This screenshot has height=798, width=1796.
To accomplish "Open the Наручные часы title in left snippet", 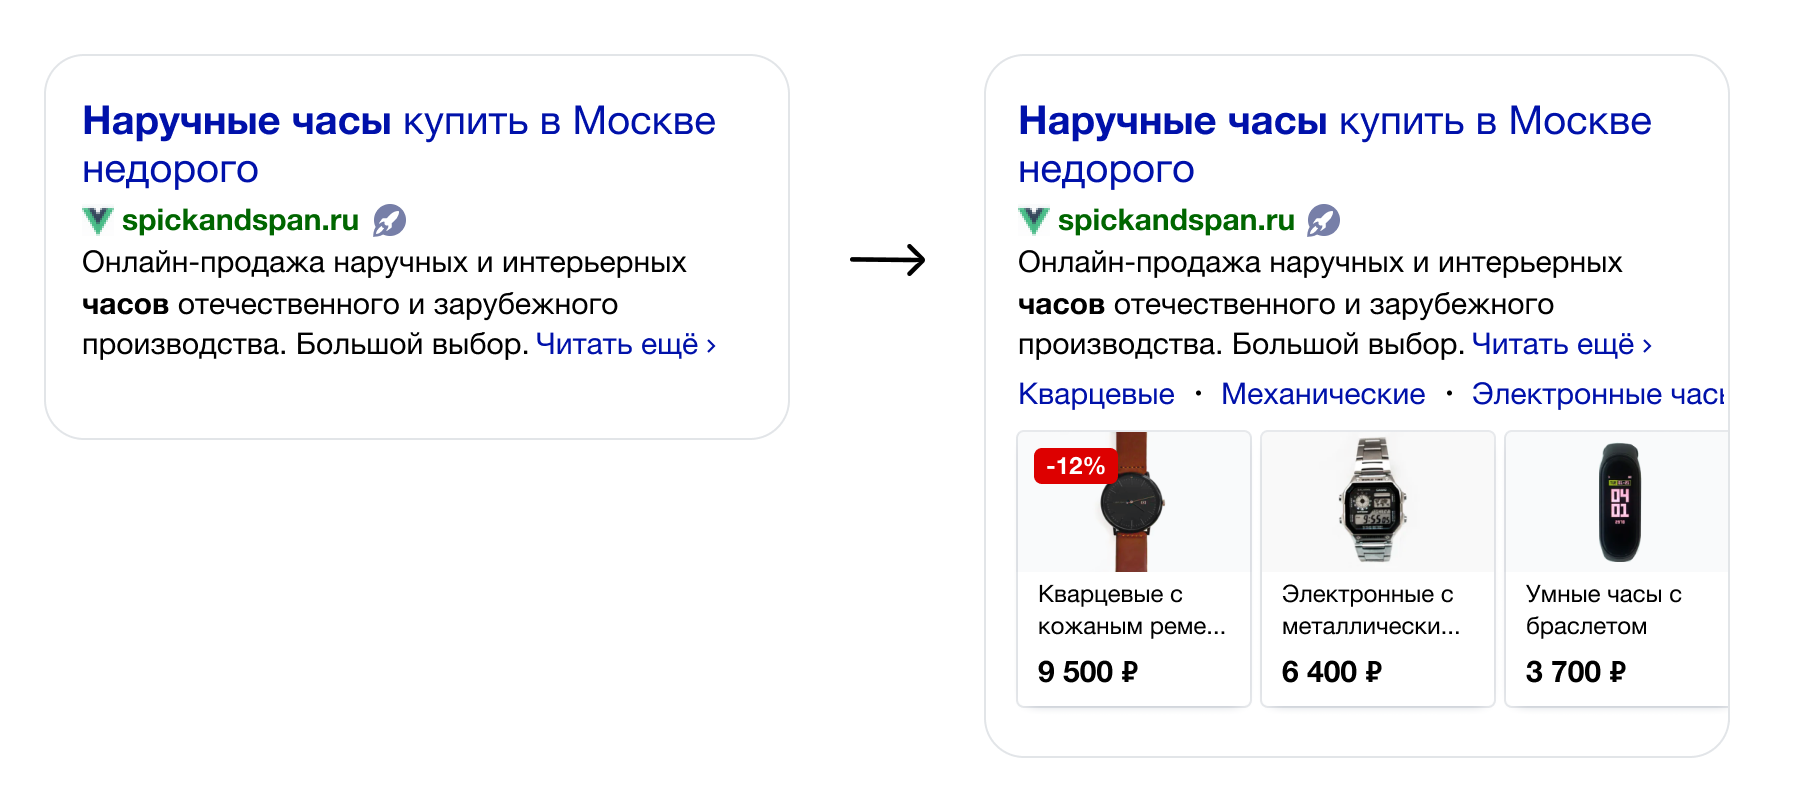I will coord(236,120).
